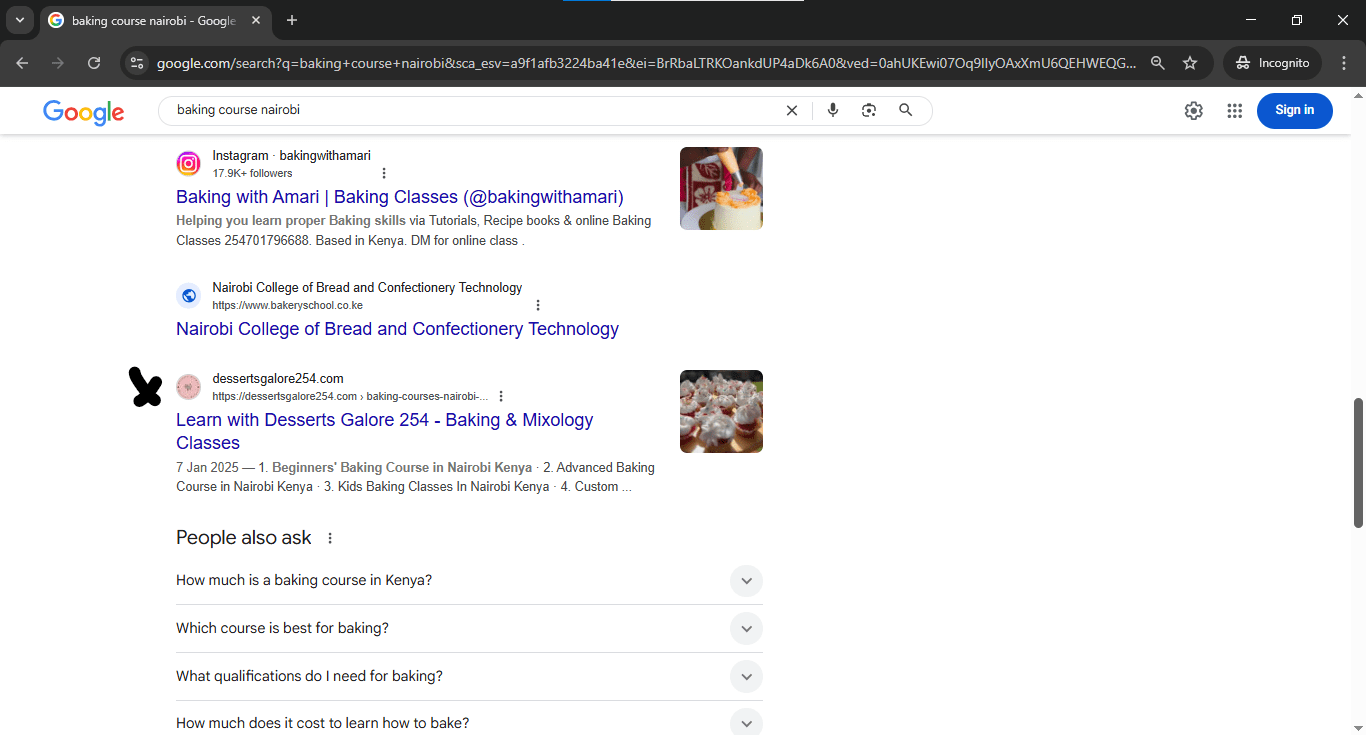Click the Google logo
The height and width of the screenshot is (735, 1366).
tap(84, 112)
